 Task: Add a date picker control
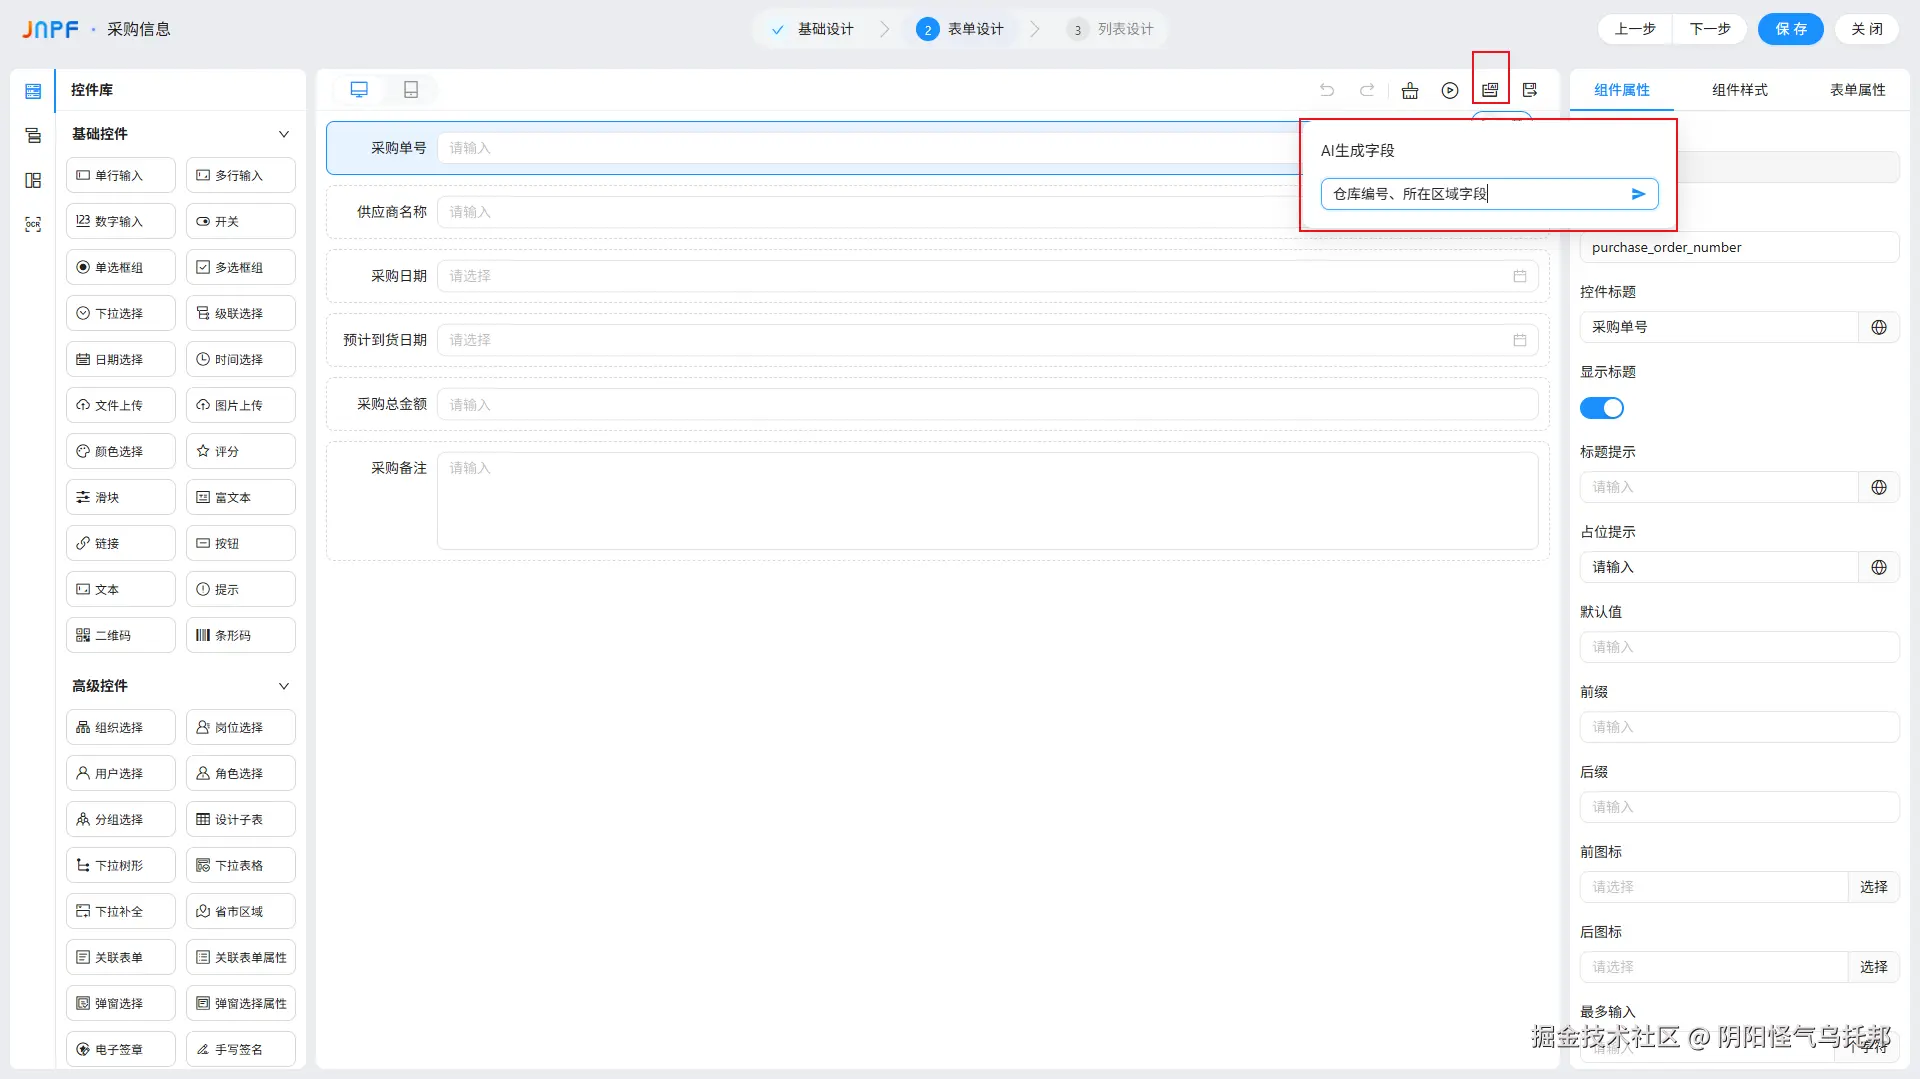click(121, 359)
